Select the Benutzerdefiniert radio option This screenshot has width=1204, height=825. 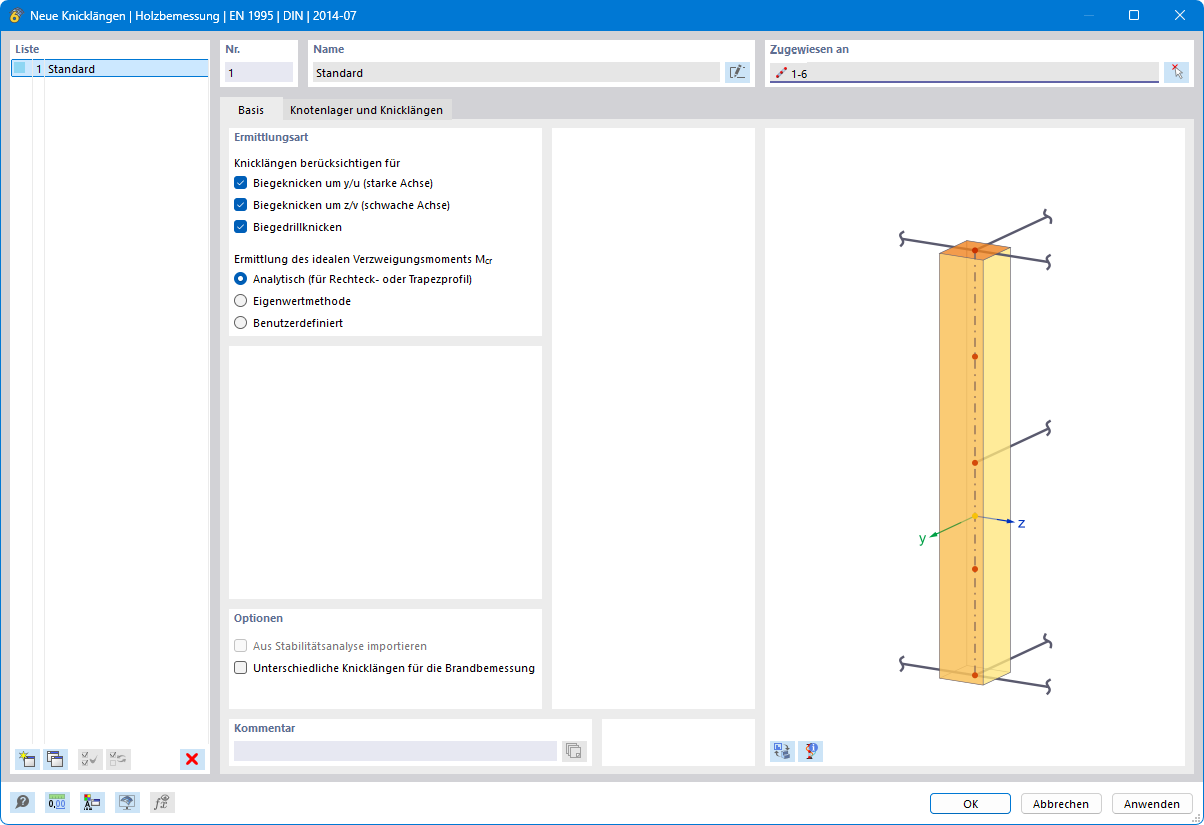(240, 323)
